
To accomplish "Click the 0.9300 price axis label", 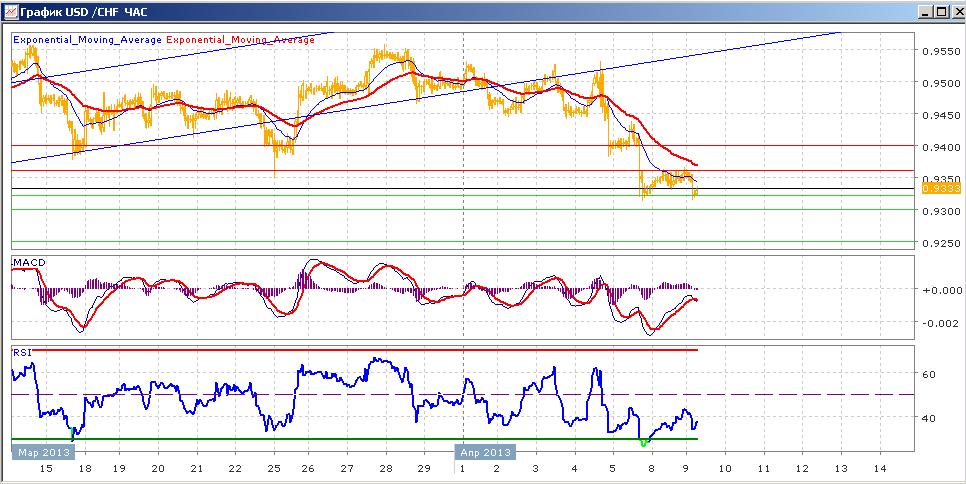I will (x=940, y=211).
